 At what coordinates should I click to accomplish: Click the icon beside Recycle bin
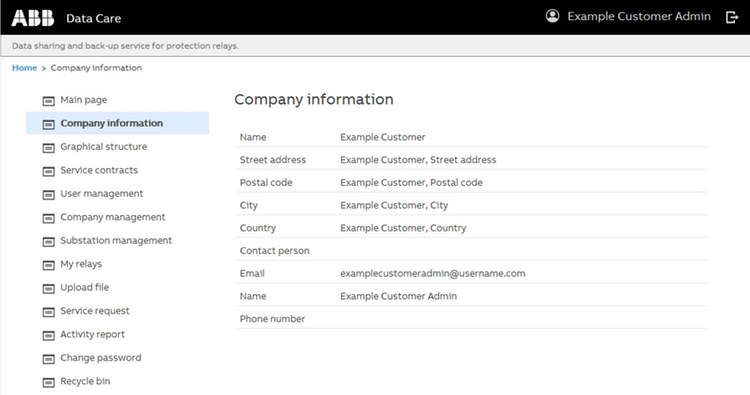pos(49,382)
